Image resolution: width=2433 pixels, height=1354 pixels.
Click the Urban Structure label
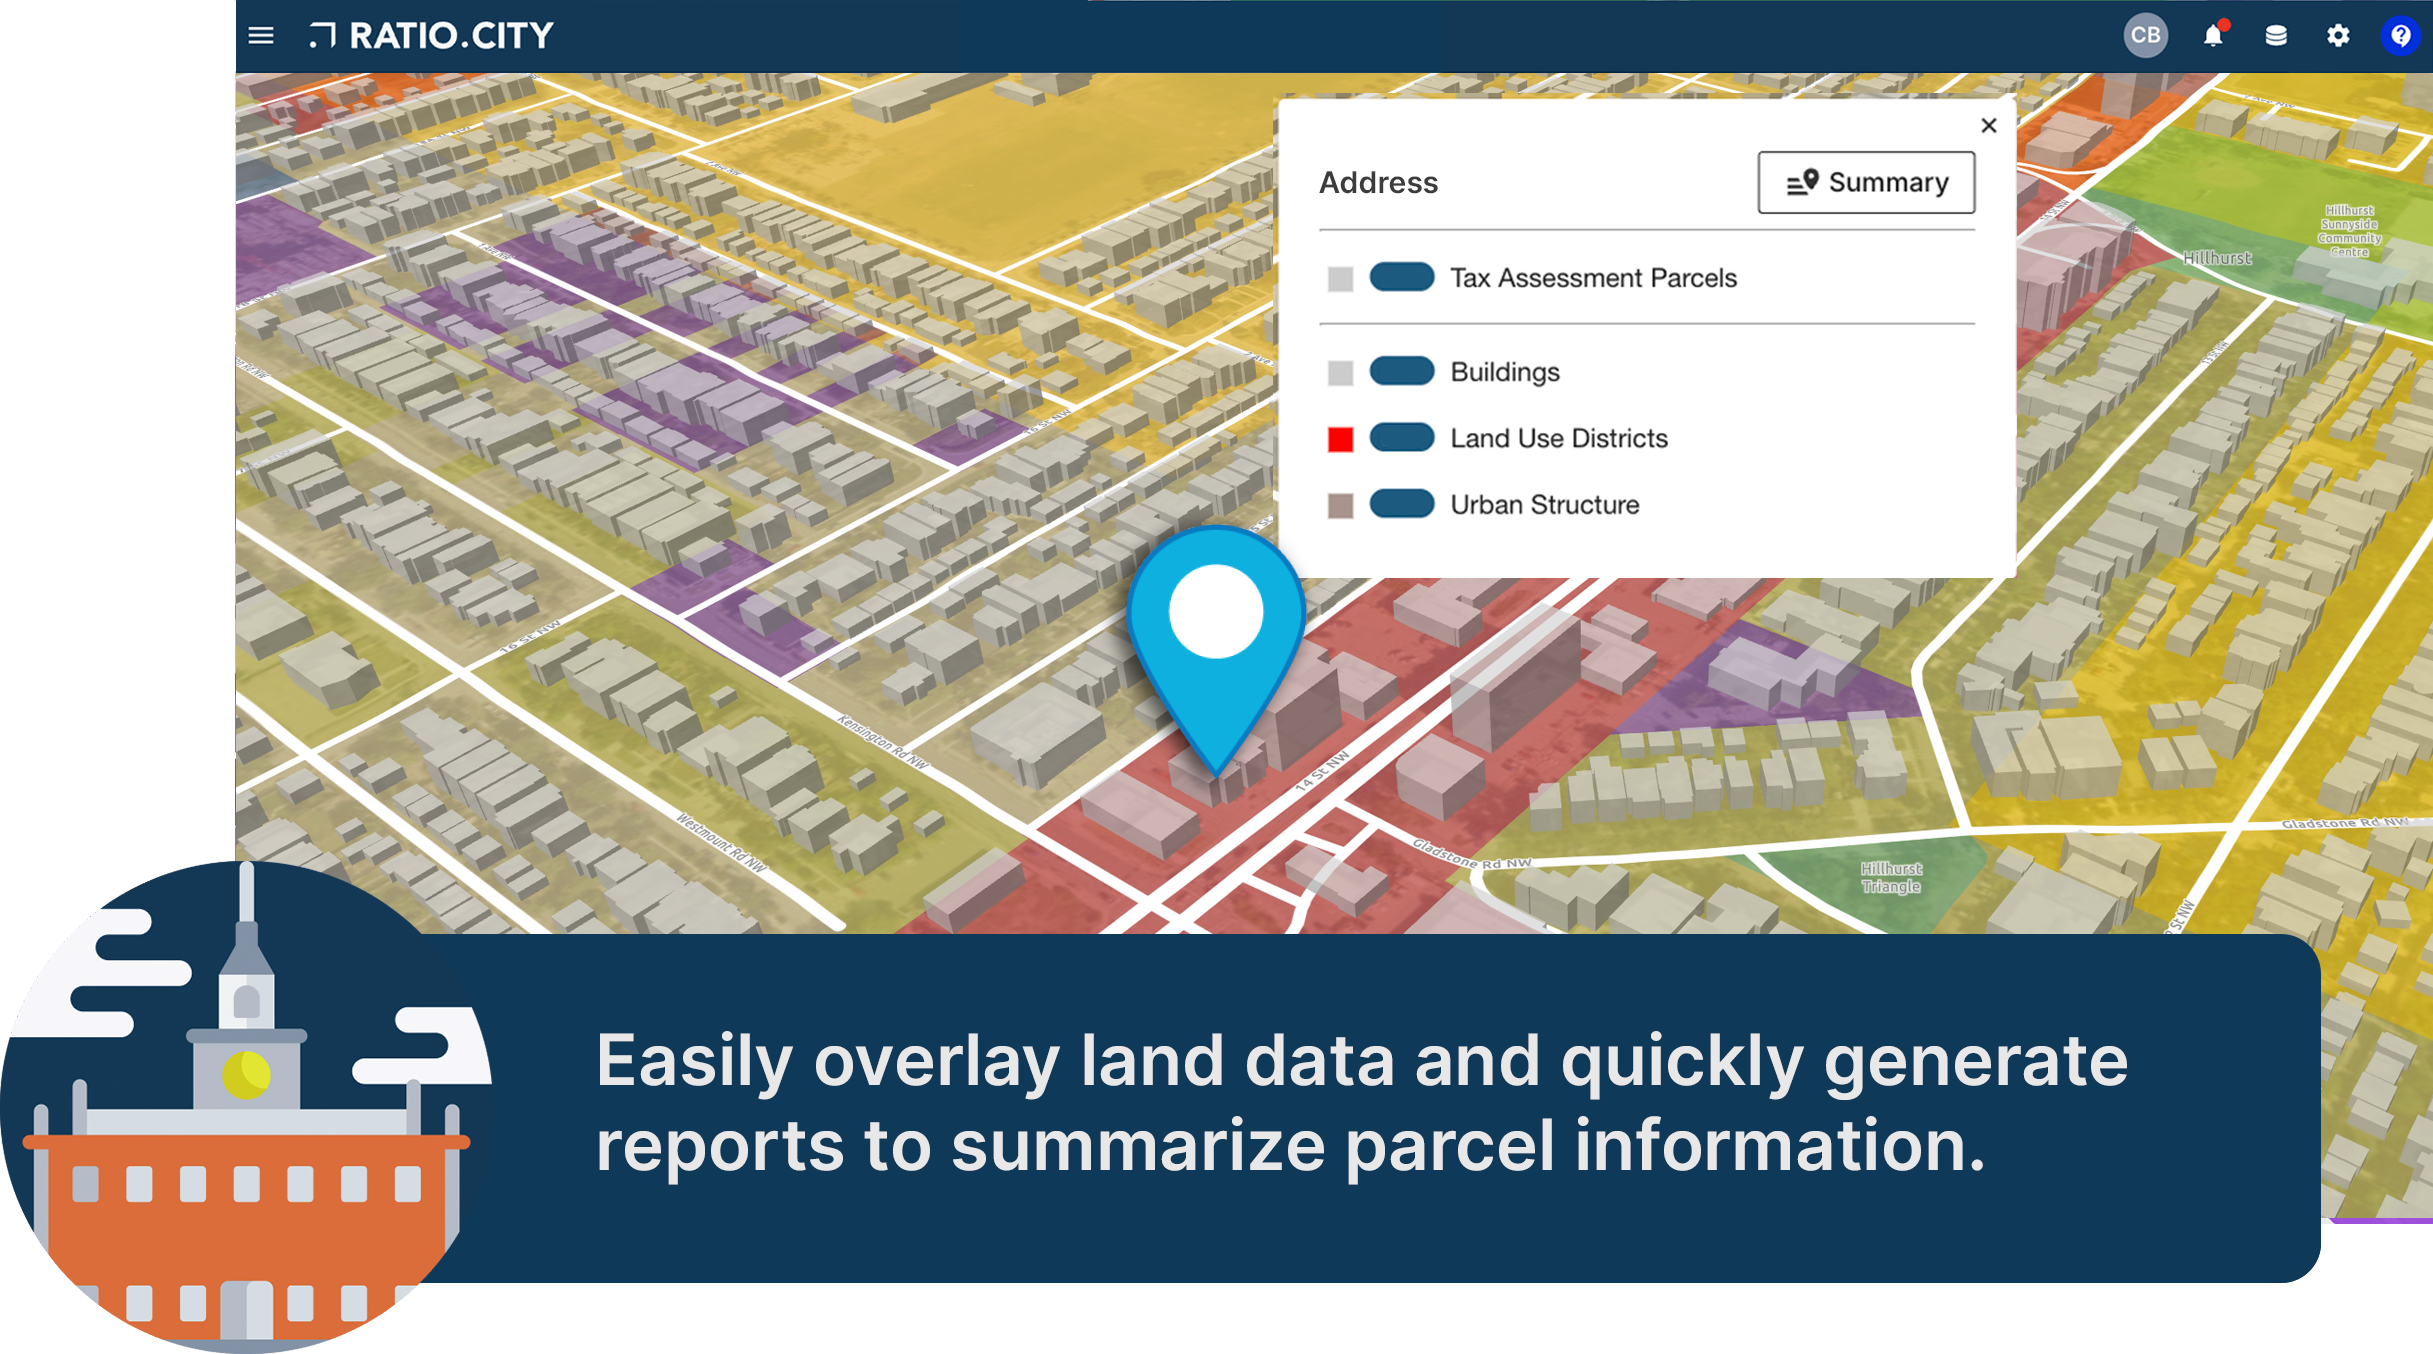click(1545, 504)
